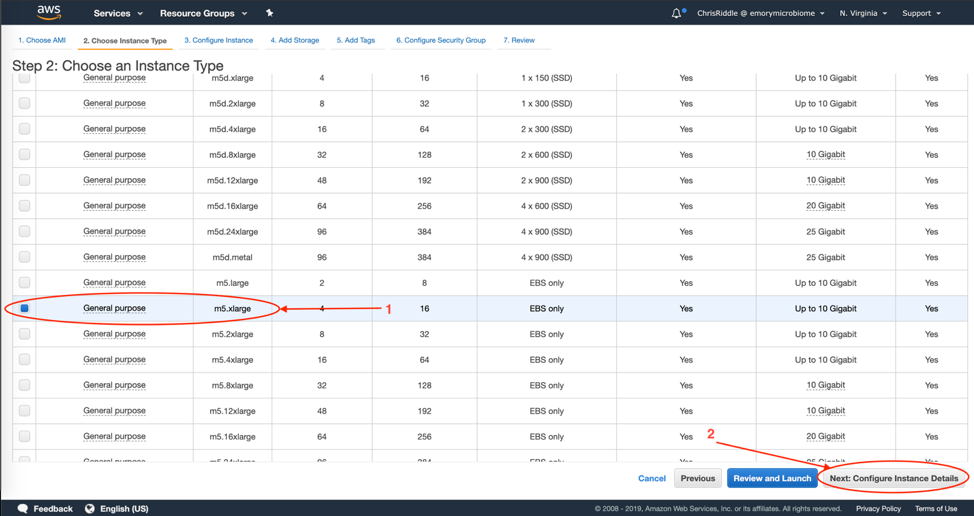Select the m5.xlarge instance checkbox
The height and width of the screenshot is (516, 974).
tap(25, 308)
